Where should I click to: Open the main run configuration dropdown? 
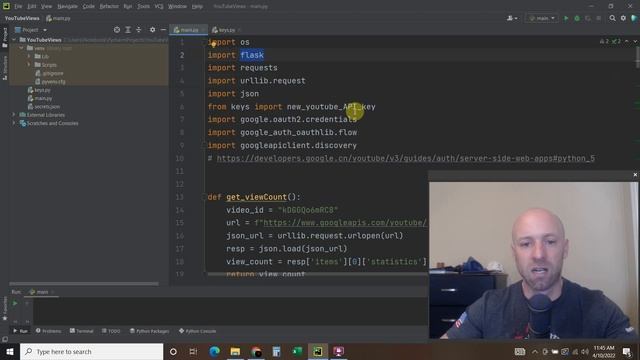tap(542, 18)
